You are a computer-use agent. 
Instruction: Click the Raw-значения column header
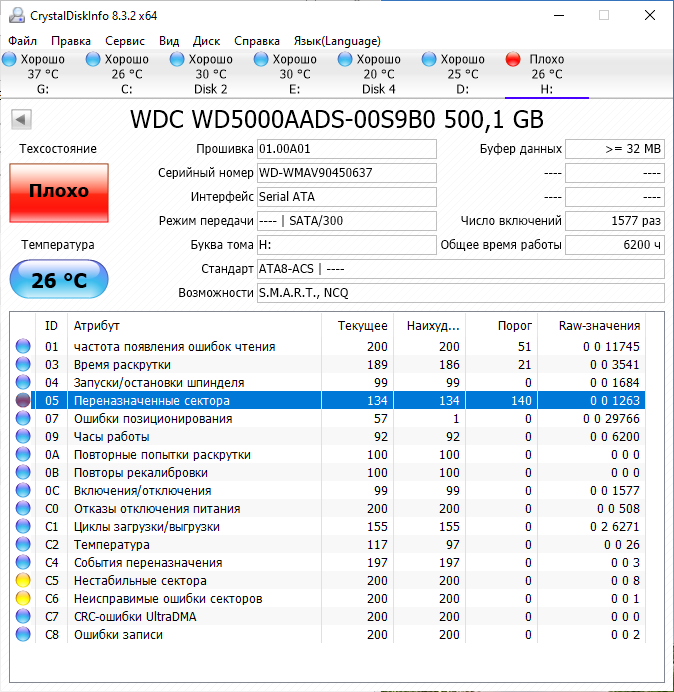[591, 326]
